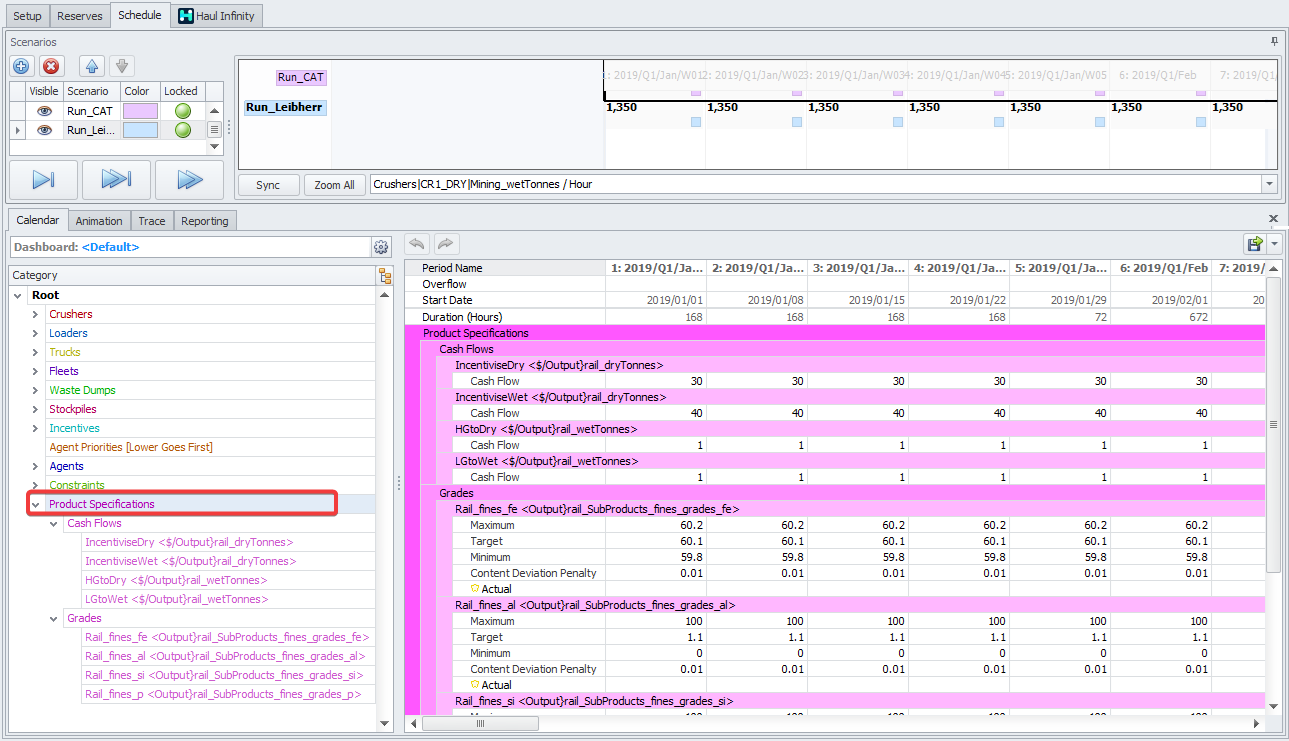1289x741 pixels.
Task: Click the Zoom All button
Action: point(334,185)
